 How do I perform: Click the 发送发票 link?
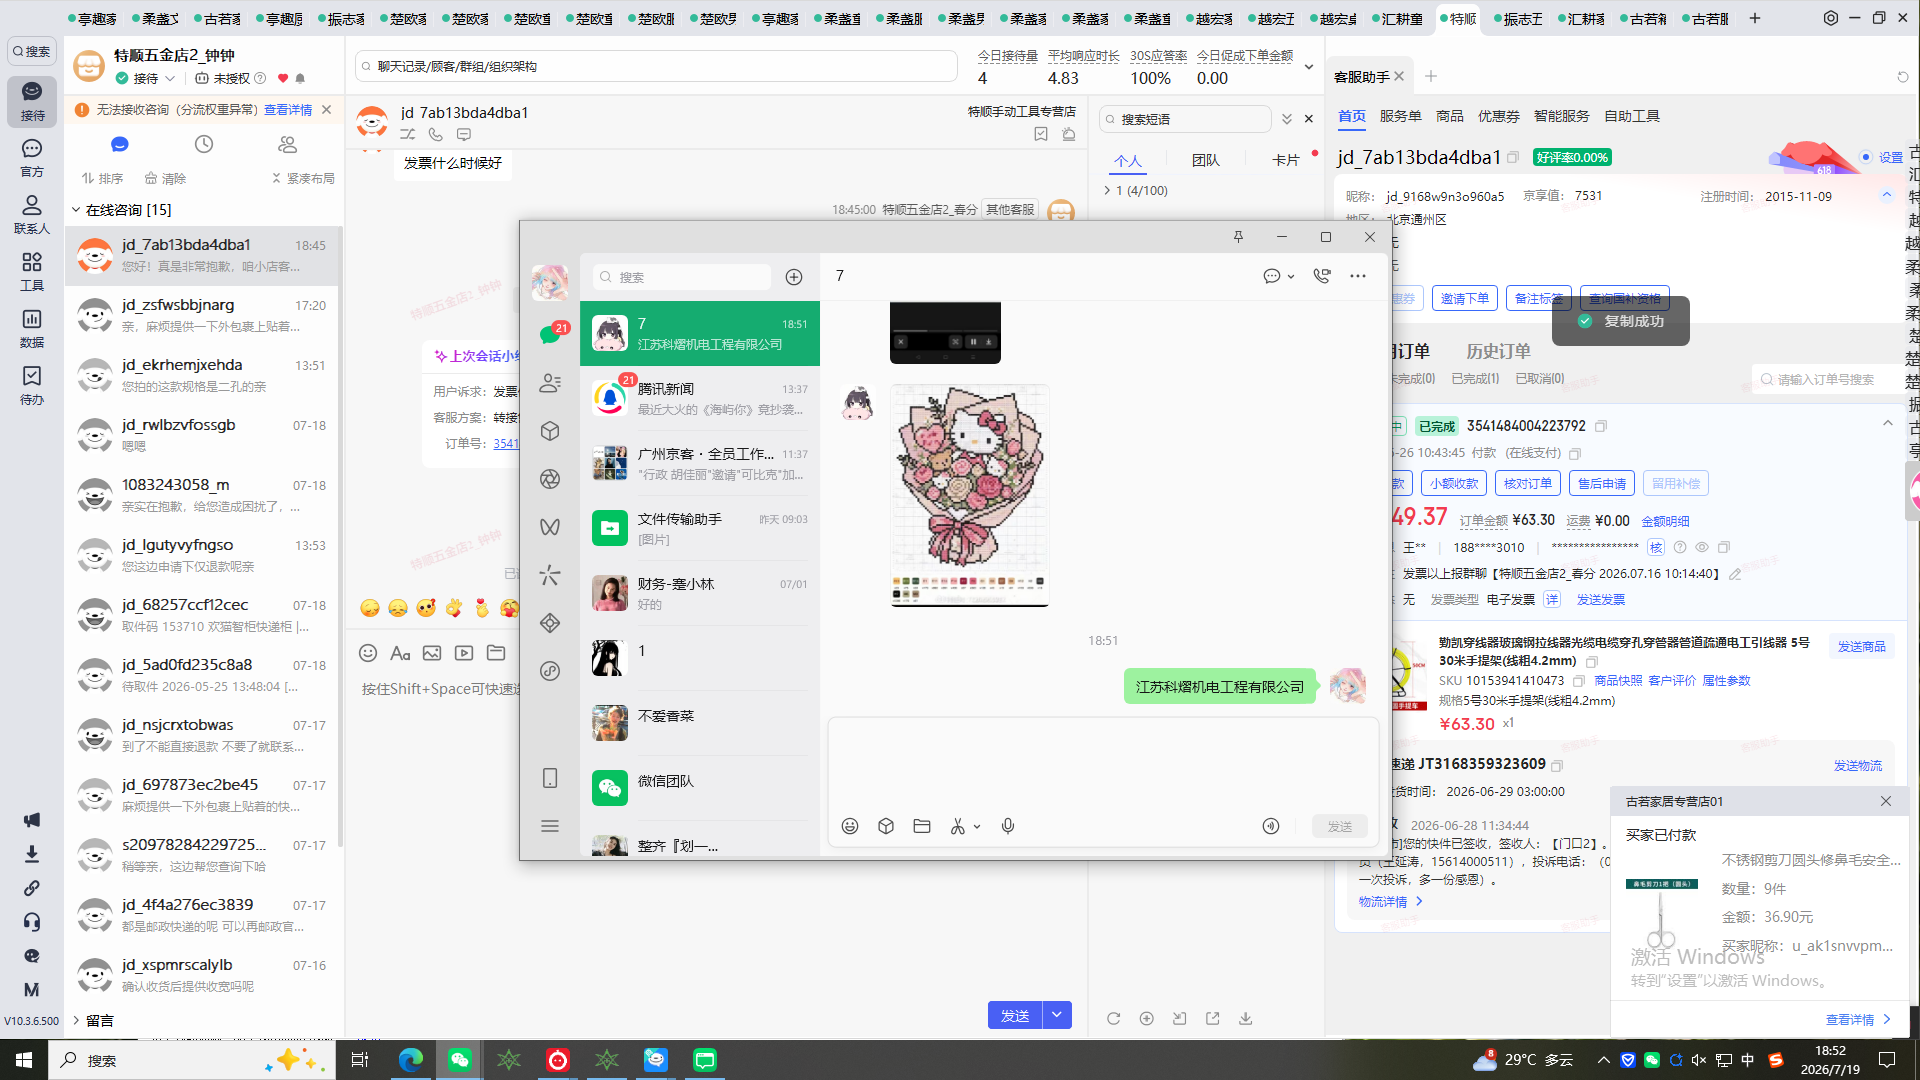(1601, 600)
